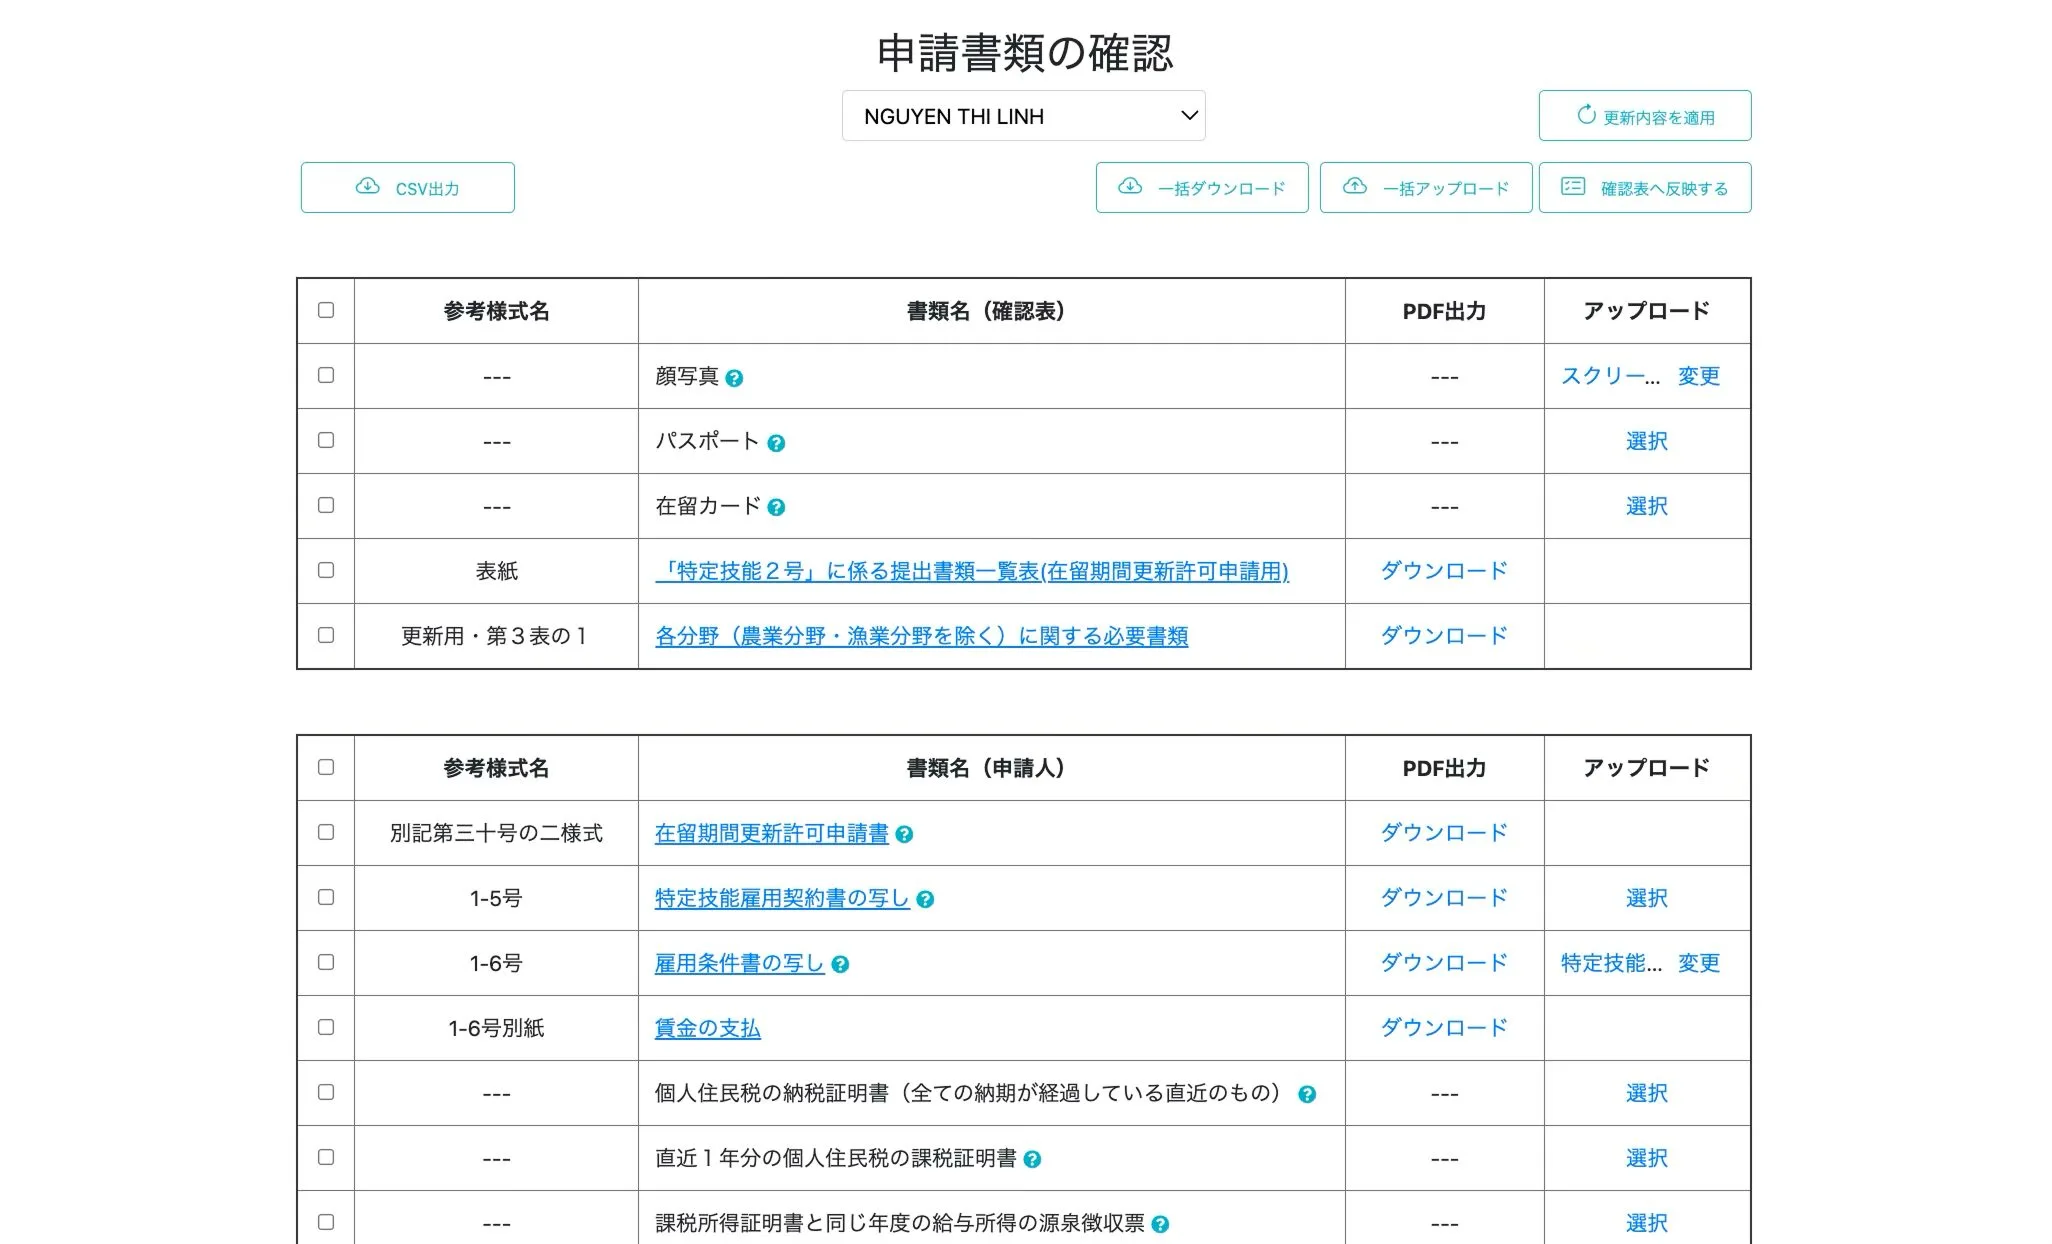Viewport: 2052px width, 1244px height.
Task: Open the applicant name dropdown showing NGUYEN THI LINH
Action: point(1023,115)
